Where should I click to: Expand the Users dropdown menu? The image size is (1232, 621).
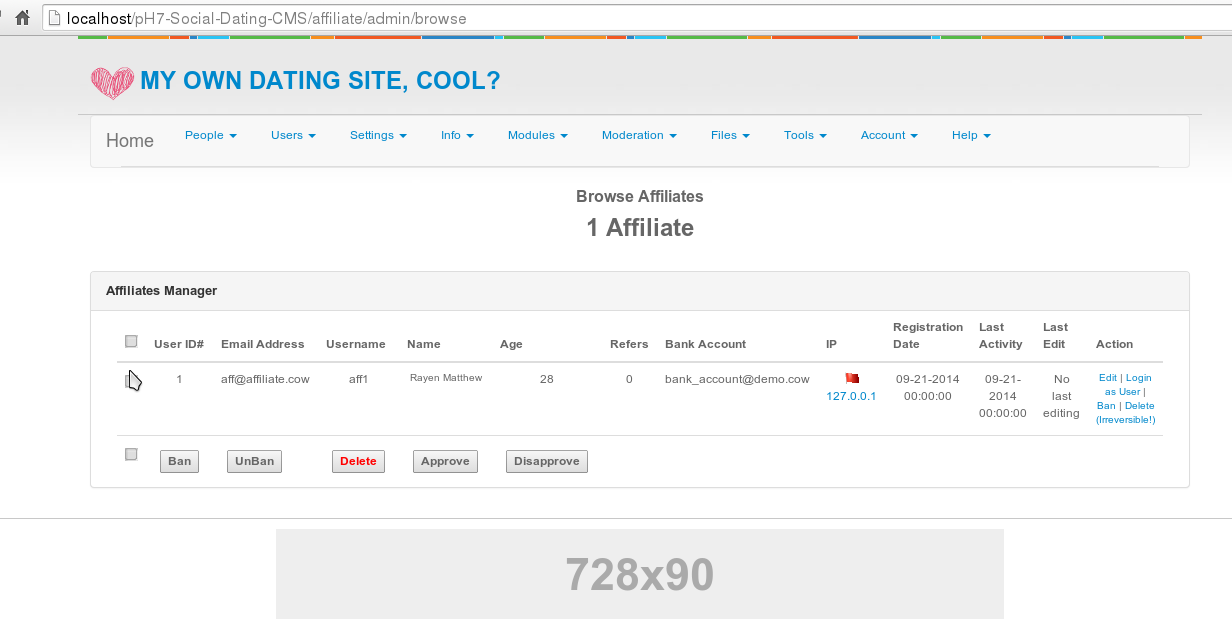tap(293, 135)
